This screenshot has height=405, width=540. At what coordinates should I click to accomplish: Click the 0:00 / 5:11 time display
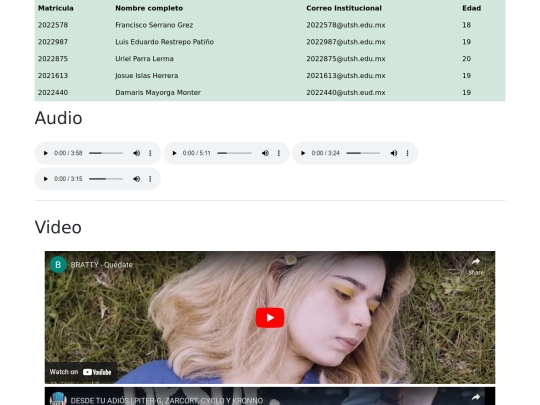coord(197,153)
